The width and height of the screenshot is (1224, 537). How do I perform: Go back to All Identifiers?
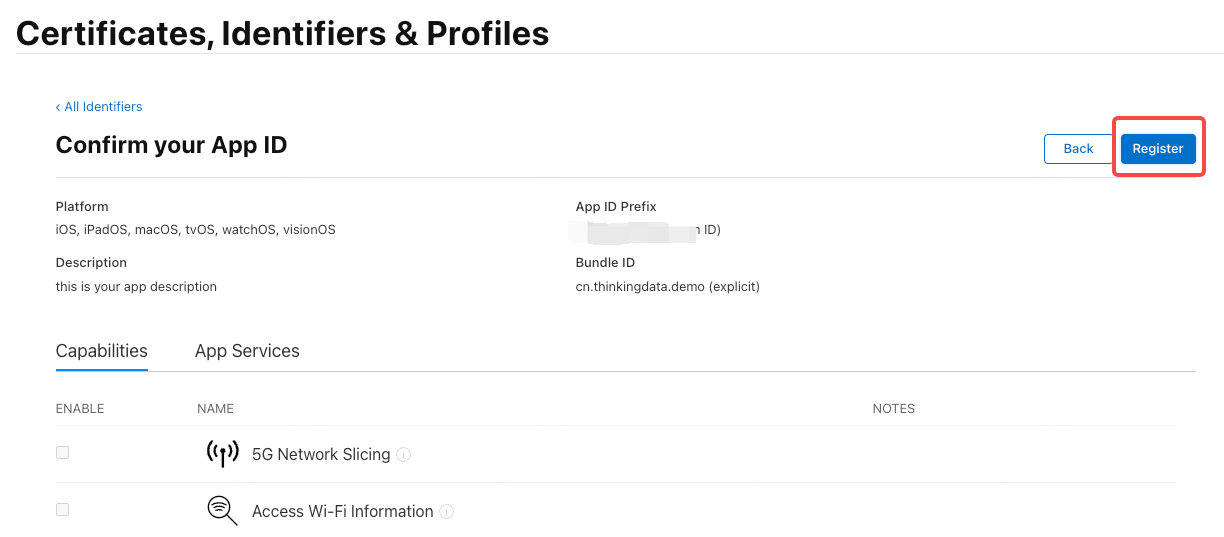coord(99,107)
